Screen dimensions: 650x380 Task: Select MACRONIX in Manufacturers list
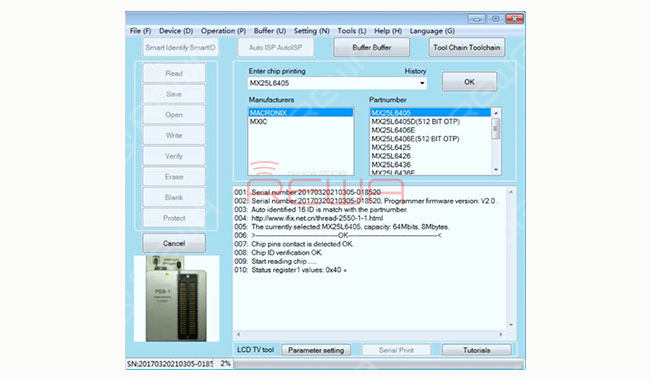click(301, 113)
